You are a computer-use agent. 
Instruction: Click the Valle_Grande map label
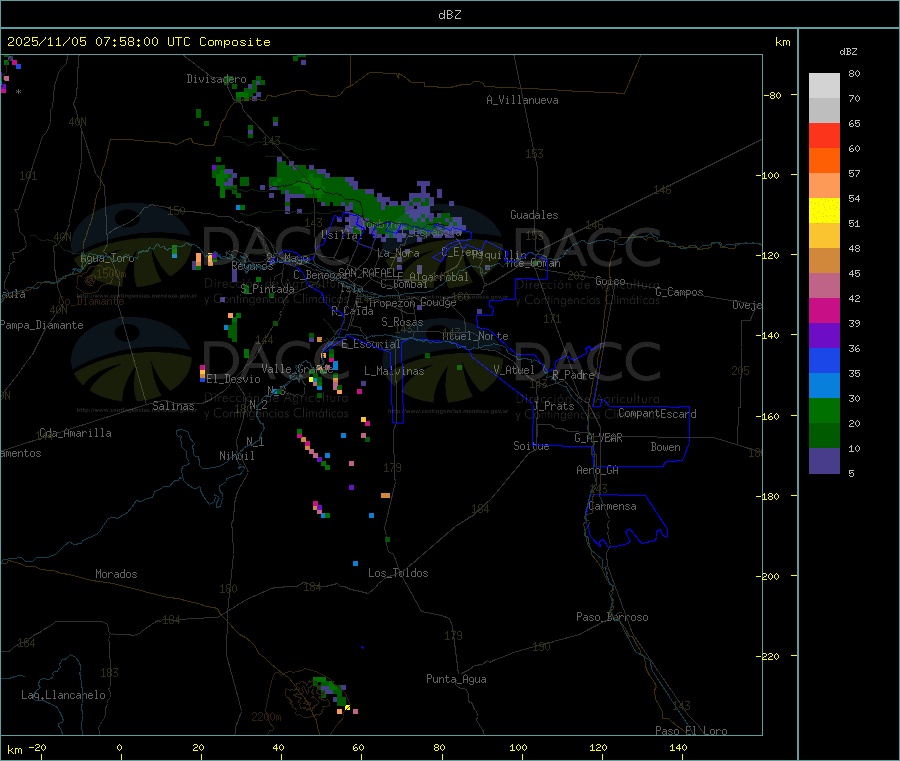coord(297,369)
